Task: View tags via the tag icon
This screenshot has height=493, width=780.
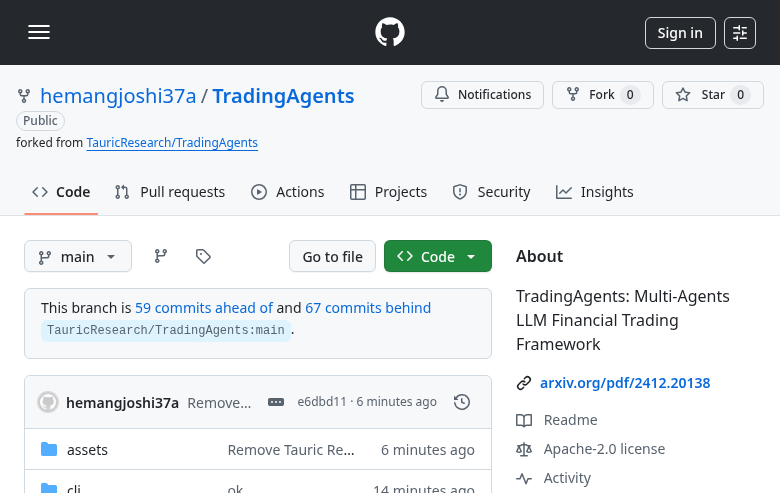Action: [x=203, y=256]
